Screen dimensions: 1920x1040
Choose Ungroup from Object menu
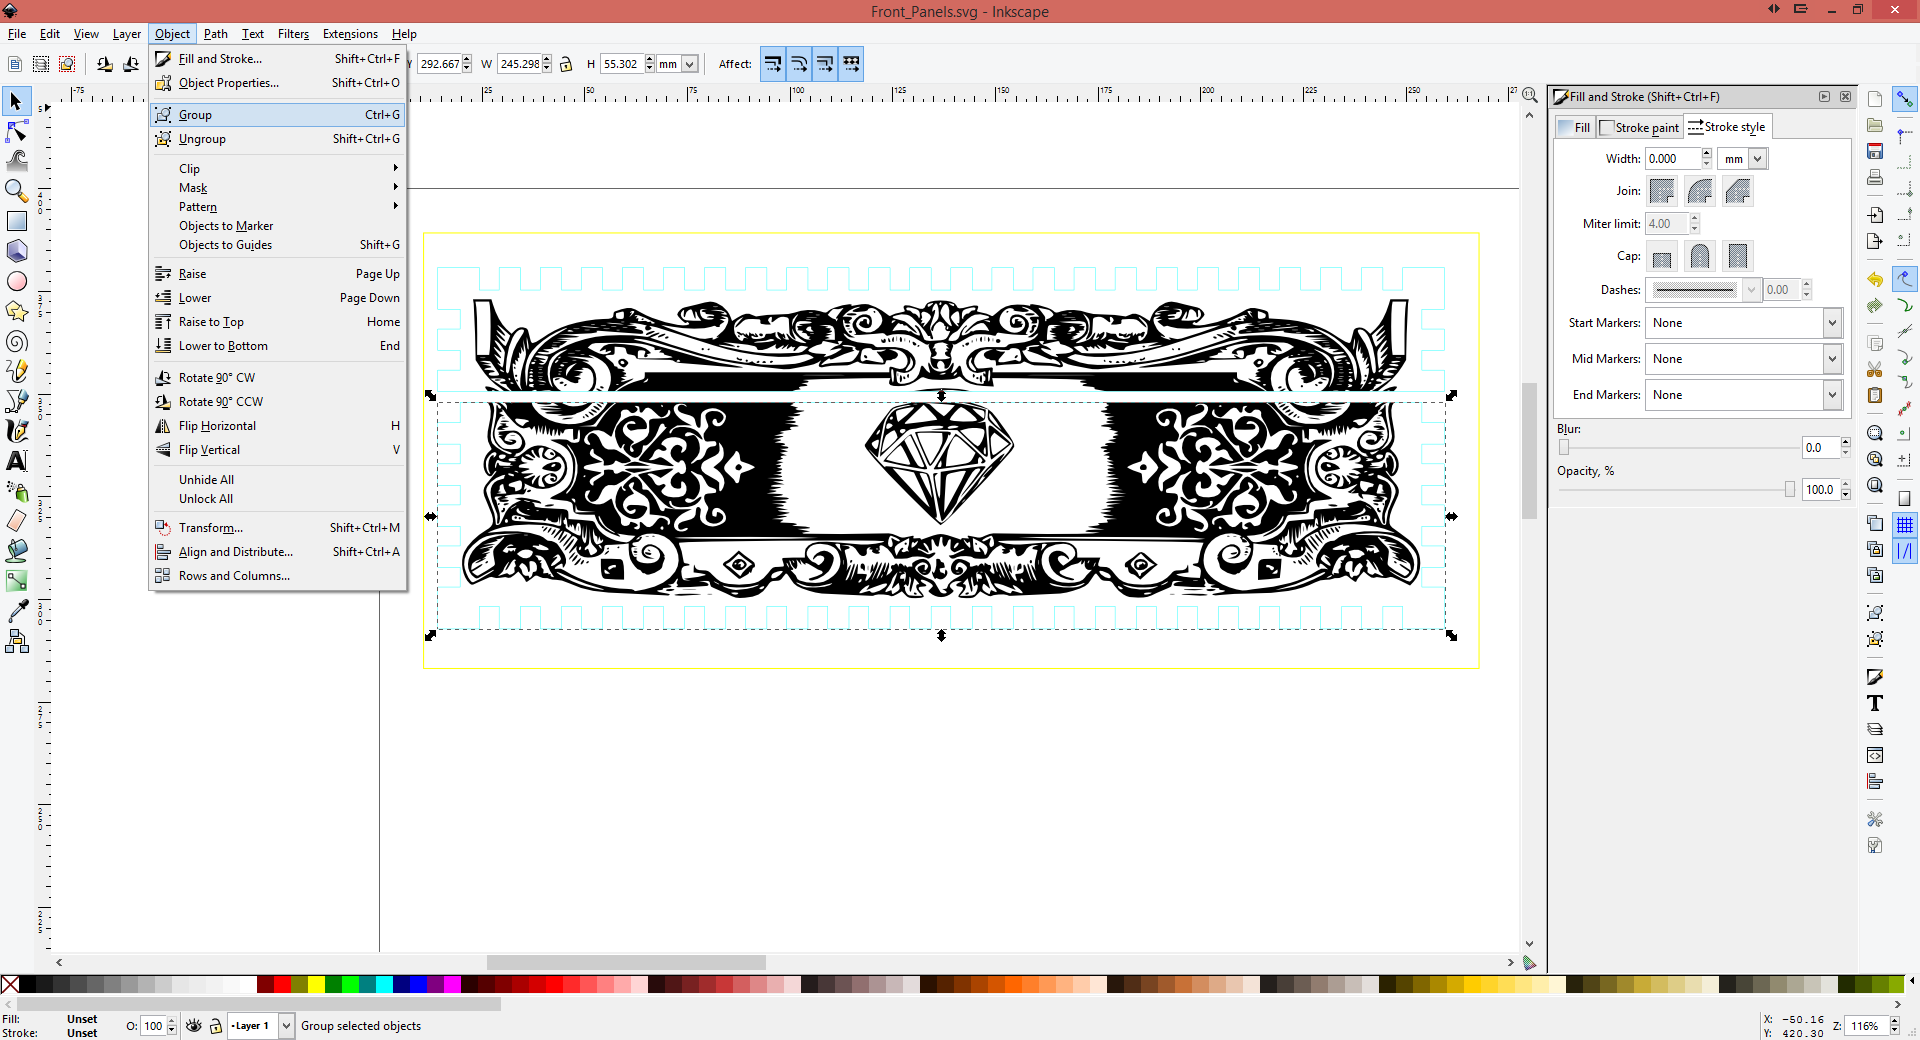pyautogui.click(x=278, y=139)
